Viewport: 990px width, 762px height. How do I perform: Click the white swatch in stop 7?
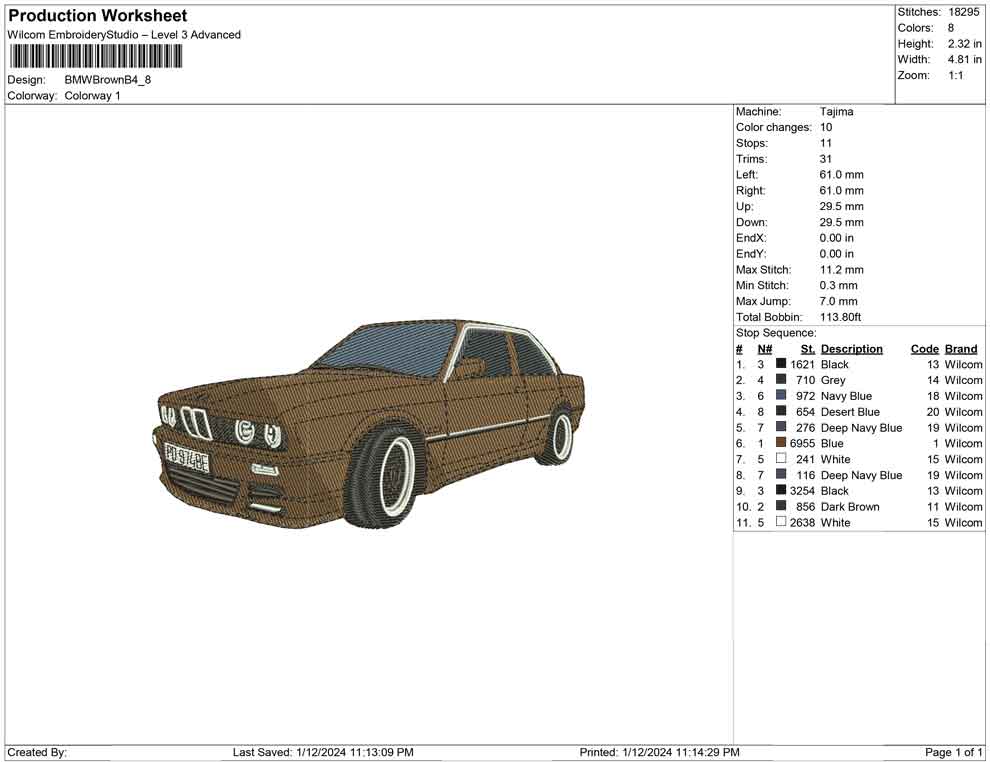point(781,458)
